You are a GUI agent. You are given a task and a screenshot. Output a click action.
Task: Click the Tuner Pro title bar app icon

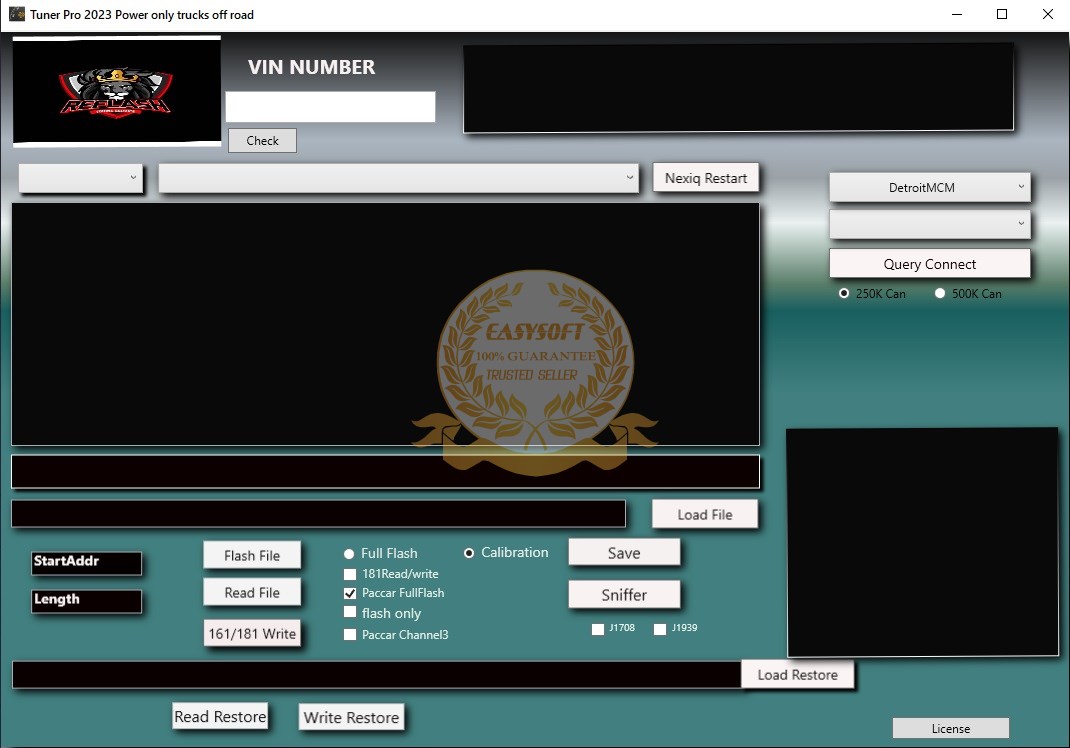[x=16, y=14]
